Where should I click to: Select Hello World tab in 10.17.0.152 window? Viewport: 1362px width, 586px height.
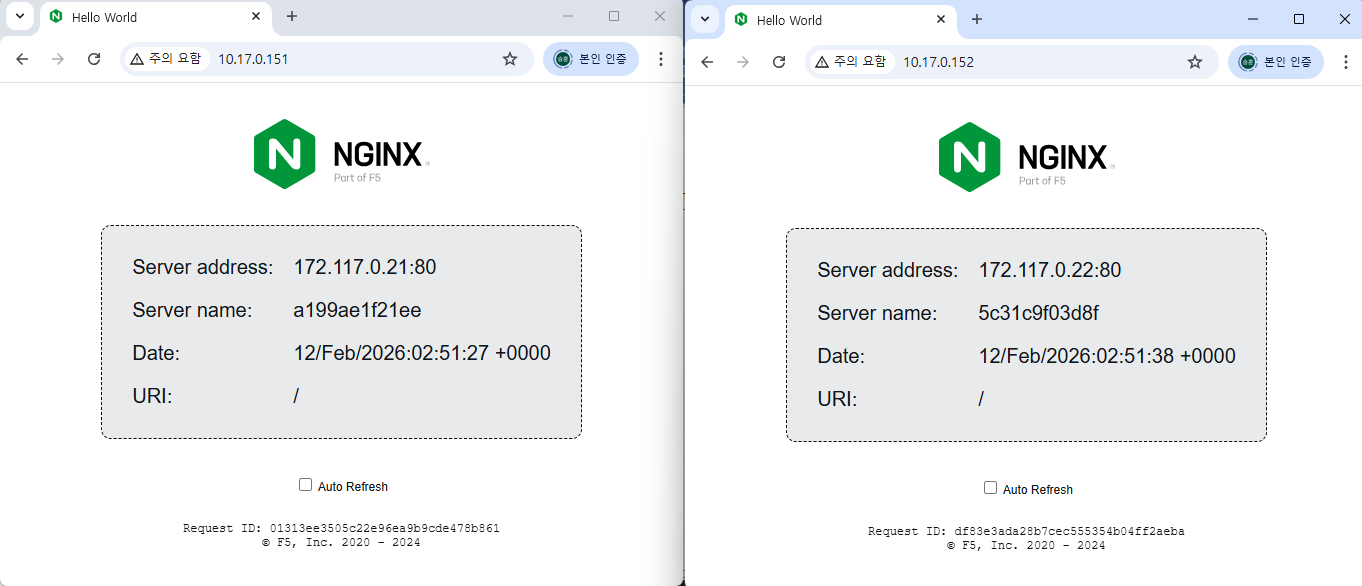[840, 20]
